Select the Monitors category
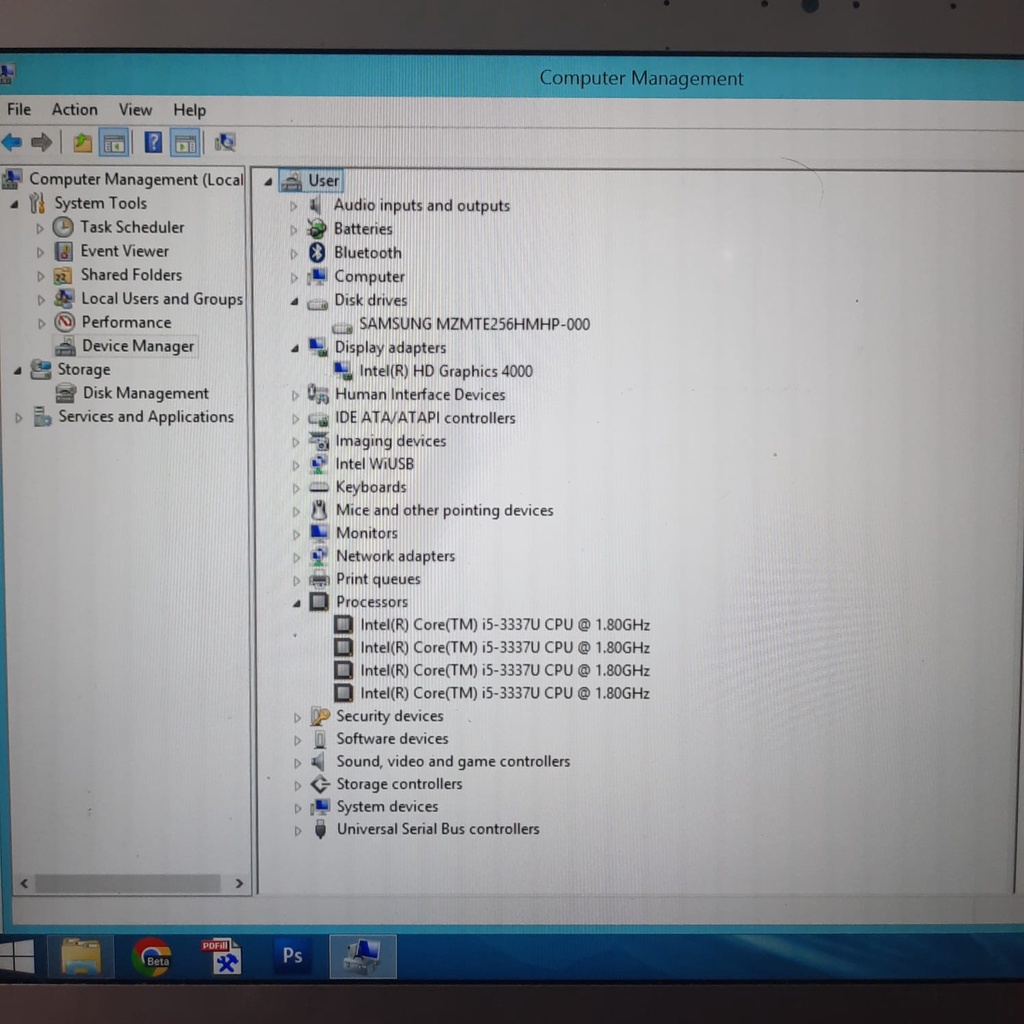This screenshot has height=1024, width=1024. click(366, 534)
